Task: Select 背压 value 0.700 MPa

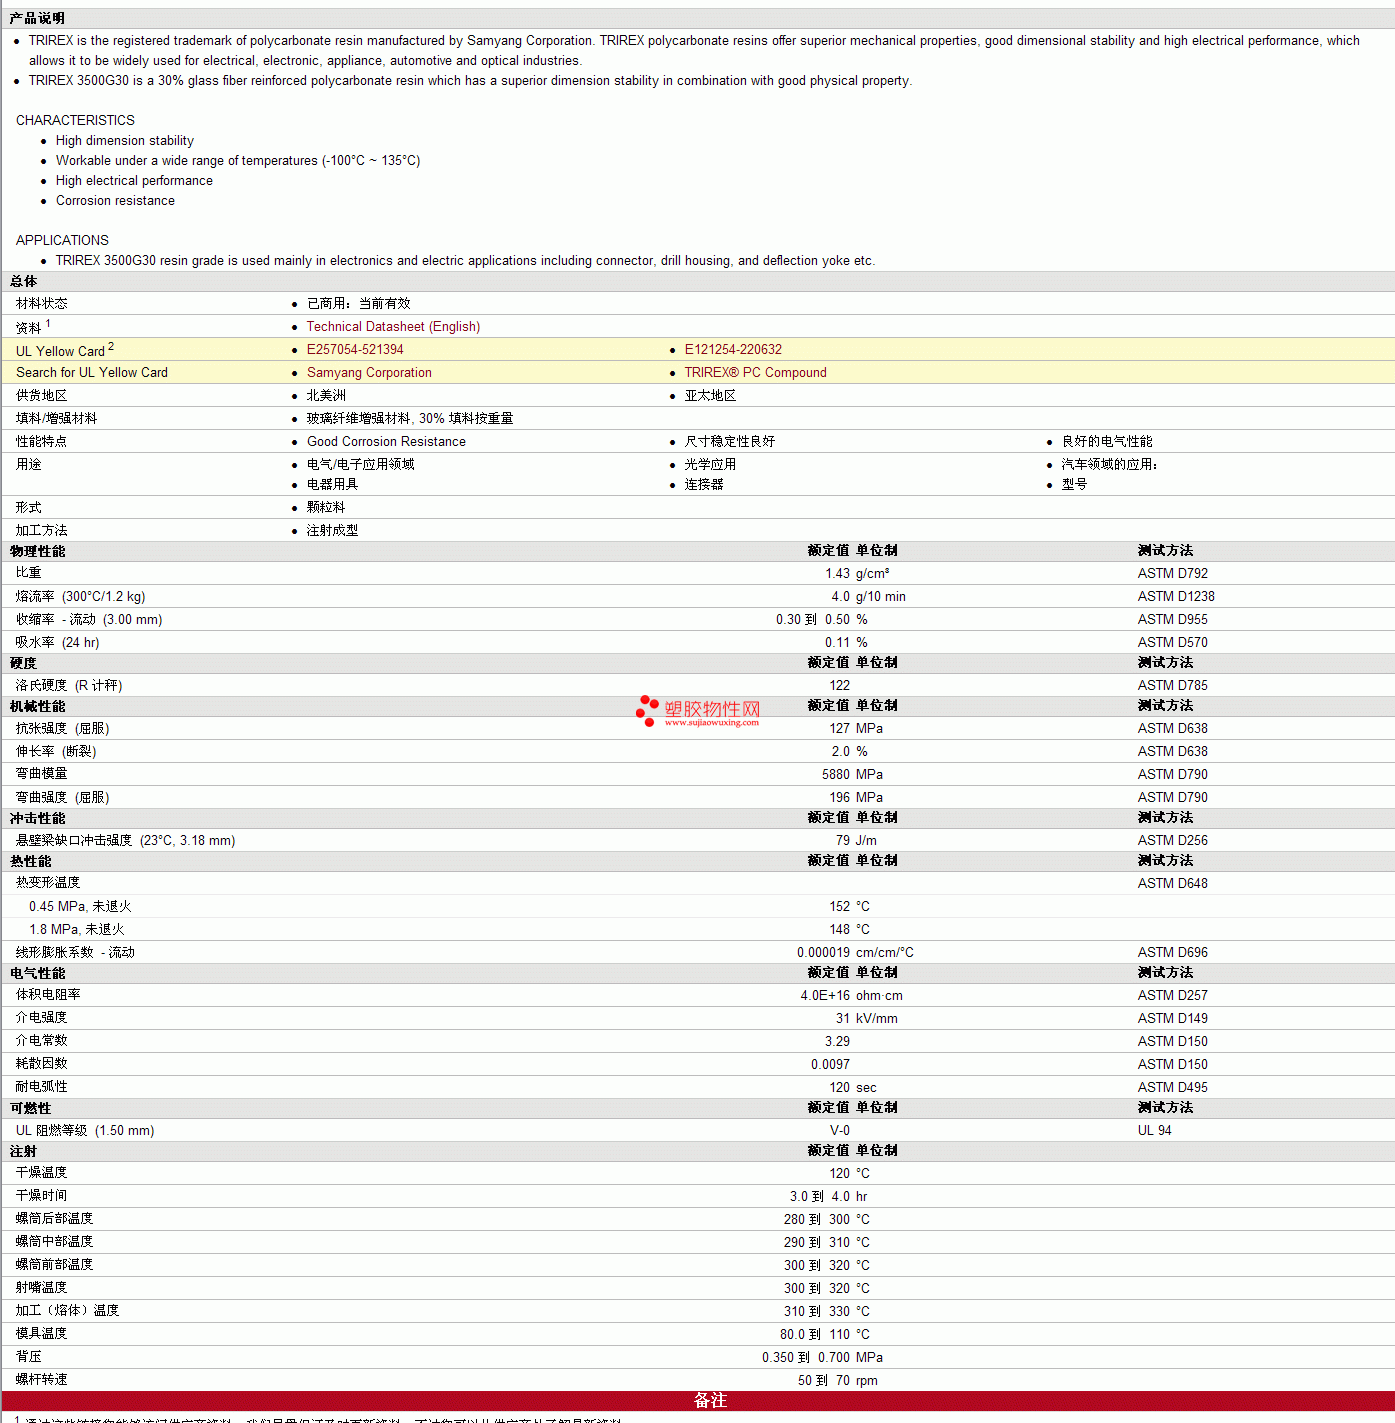Action: tap(850, 1358)
